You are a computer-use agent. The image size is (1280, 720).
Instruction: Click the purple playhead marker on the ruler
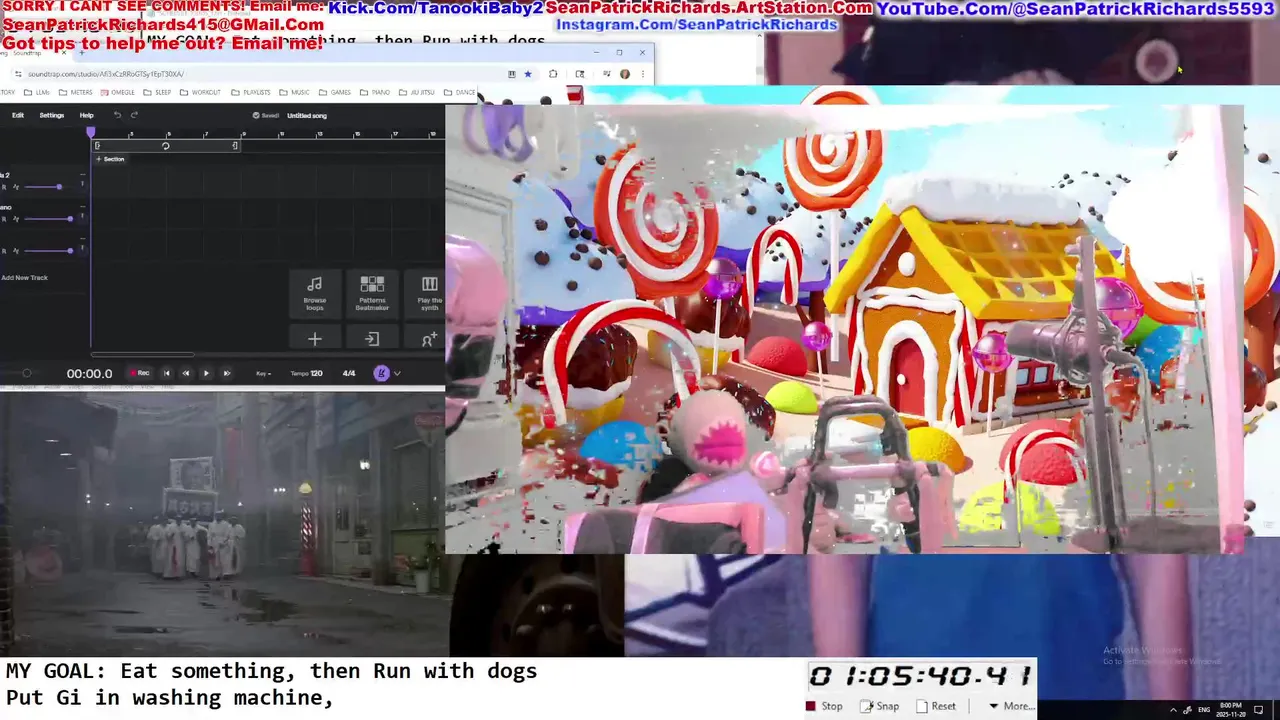(91, 133)
